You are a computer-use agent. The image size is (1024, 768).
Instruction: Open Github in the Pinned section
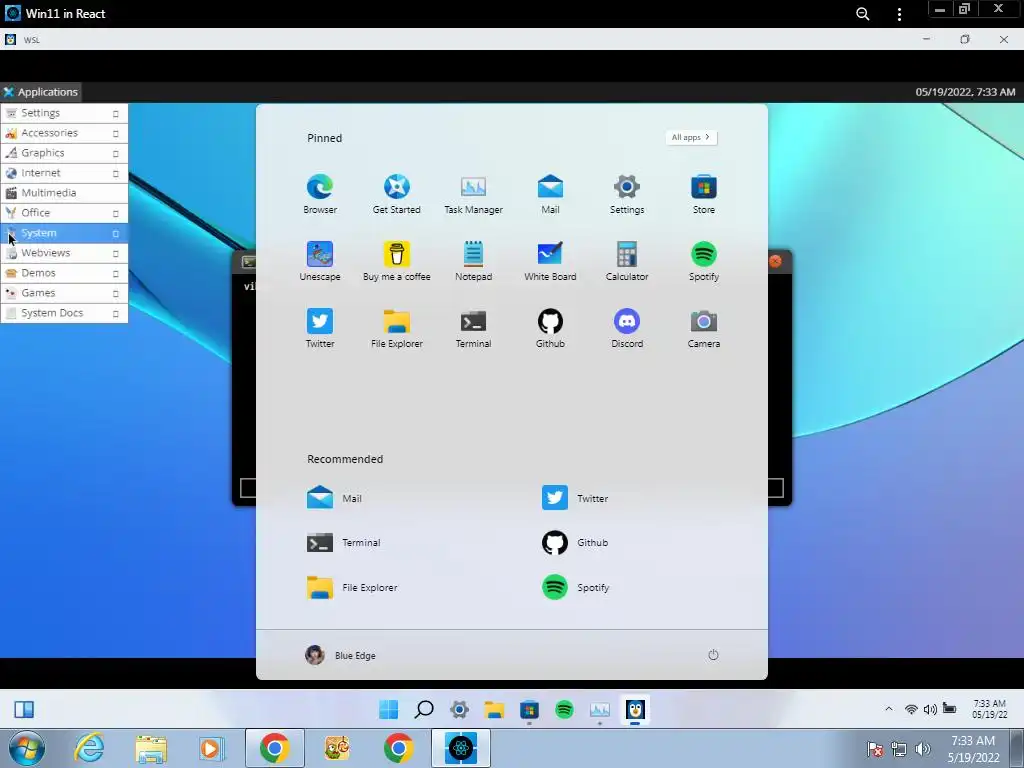(x=550, y=328)
